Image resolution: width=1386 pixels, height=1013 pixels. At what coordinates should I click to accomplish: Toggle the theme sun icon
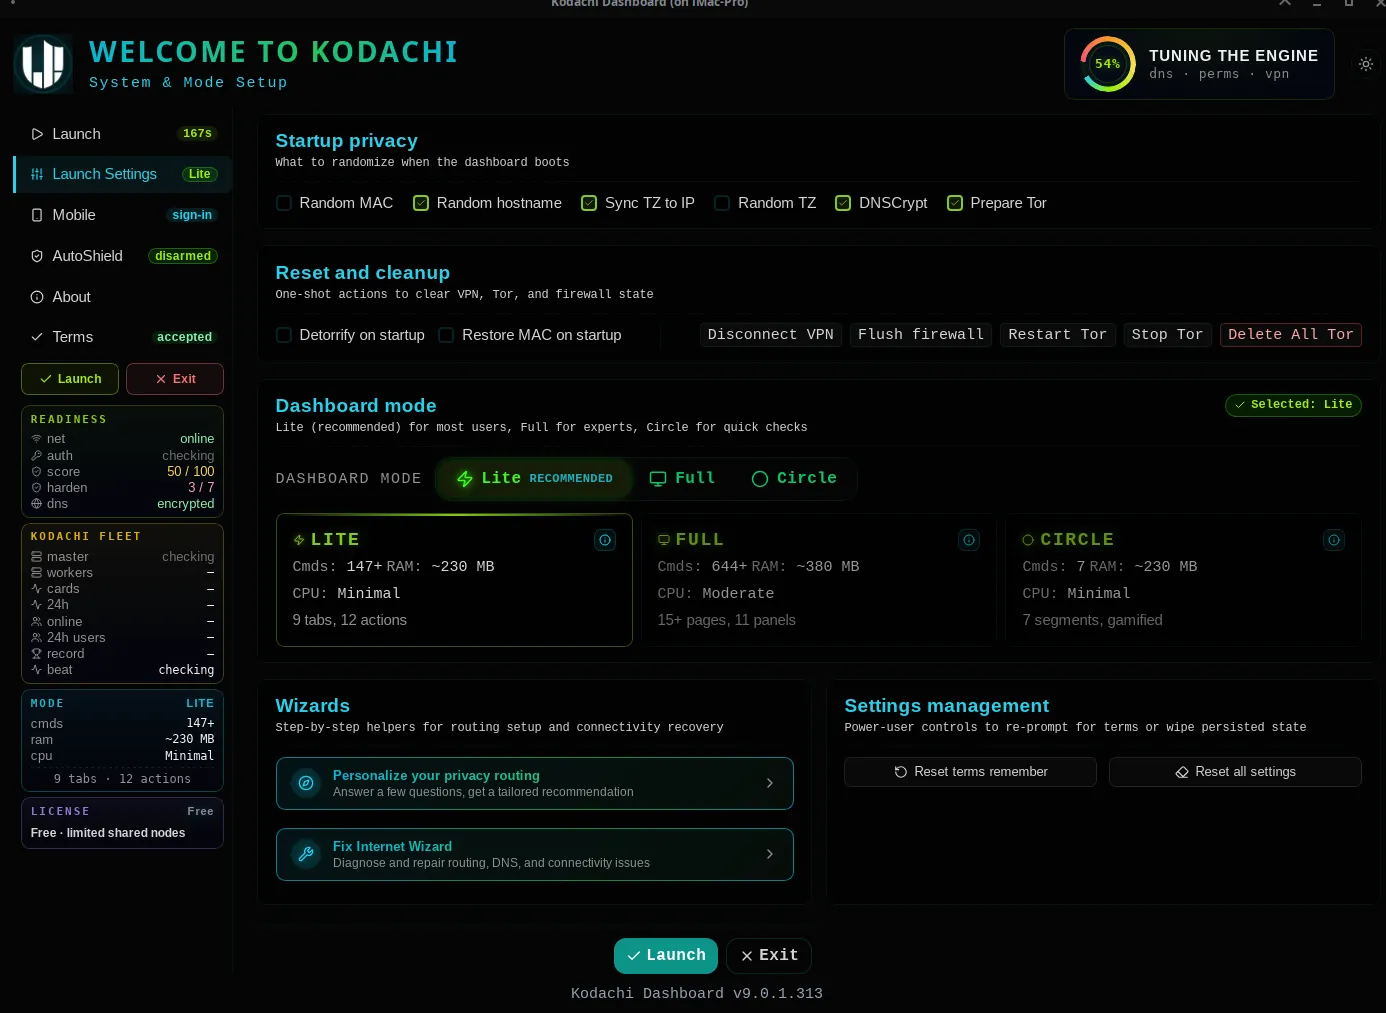(x=1366, y=64)
